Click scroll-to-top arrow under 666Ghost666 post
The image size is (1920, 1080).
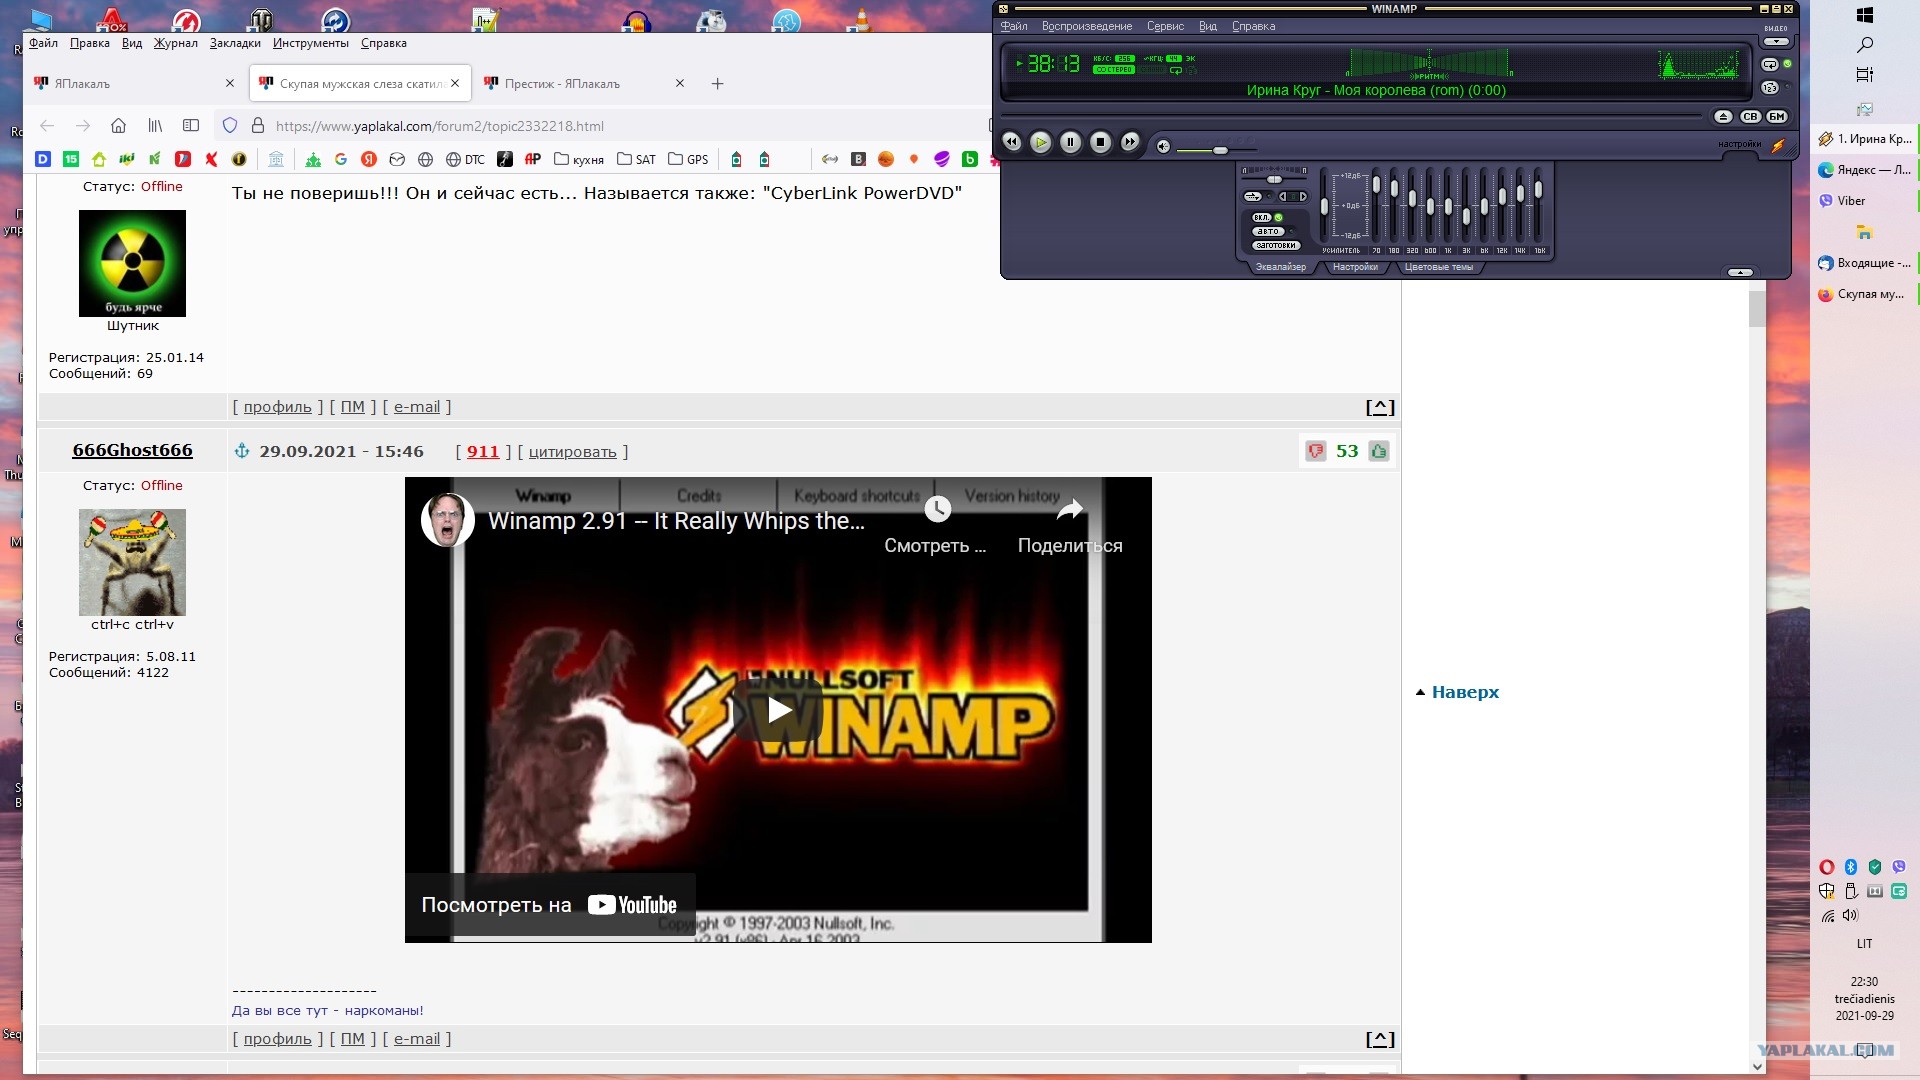click(x=1380, y=1039)
